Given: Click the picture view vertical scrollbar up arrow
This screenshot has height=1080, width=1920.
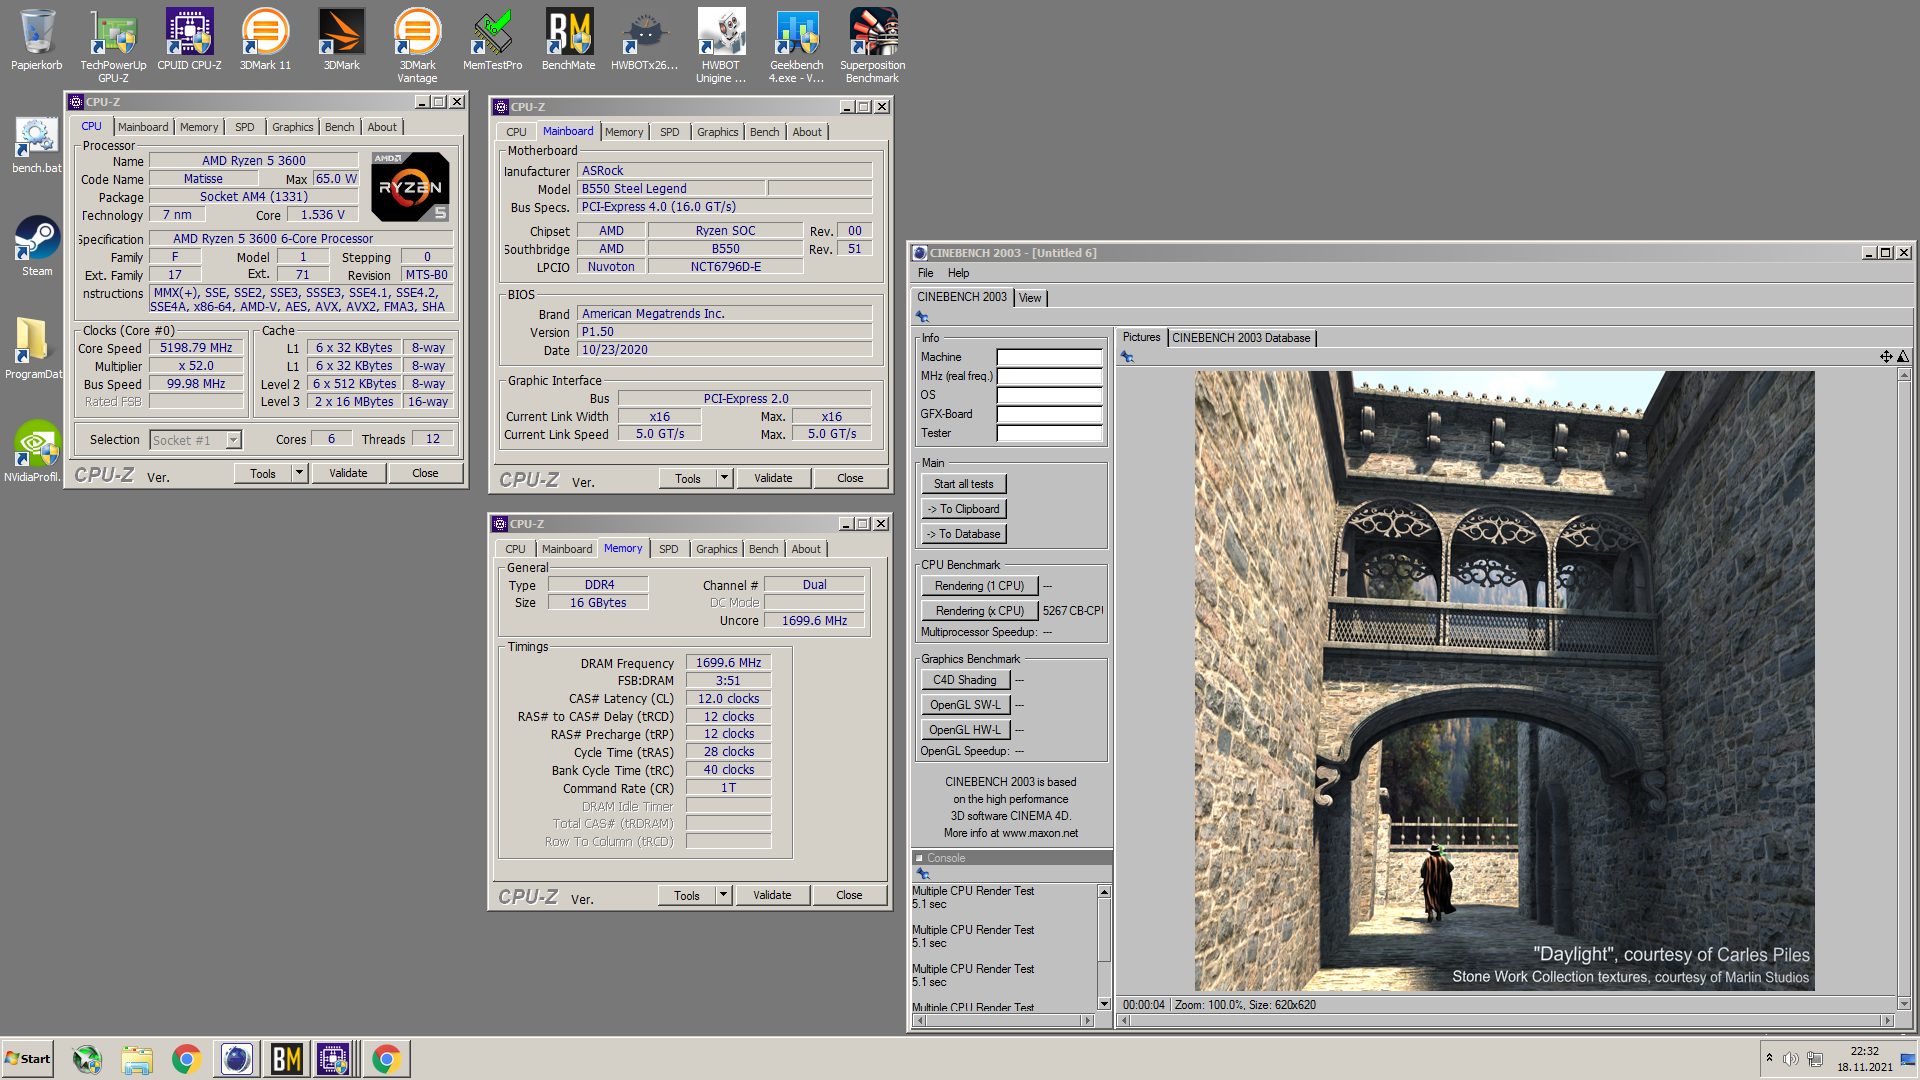Looking at the screenshot, I should 1904,375.
